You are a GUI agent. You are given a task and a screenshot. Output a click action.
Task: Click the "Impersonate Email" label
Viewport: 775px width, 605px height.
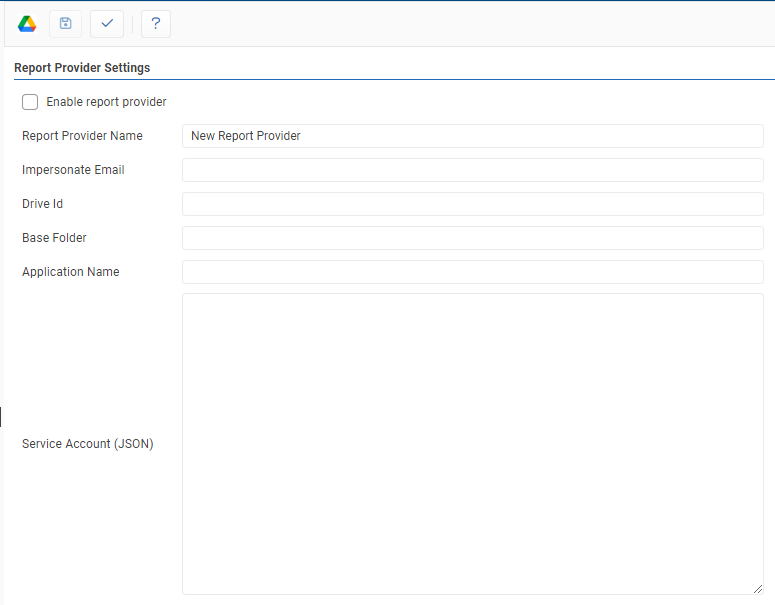[73, 170]
